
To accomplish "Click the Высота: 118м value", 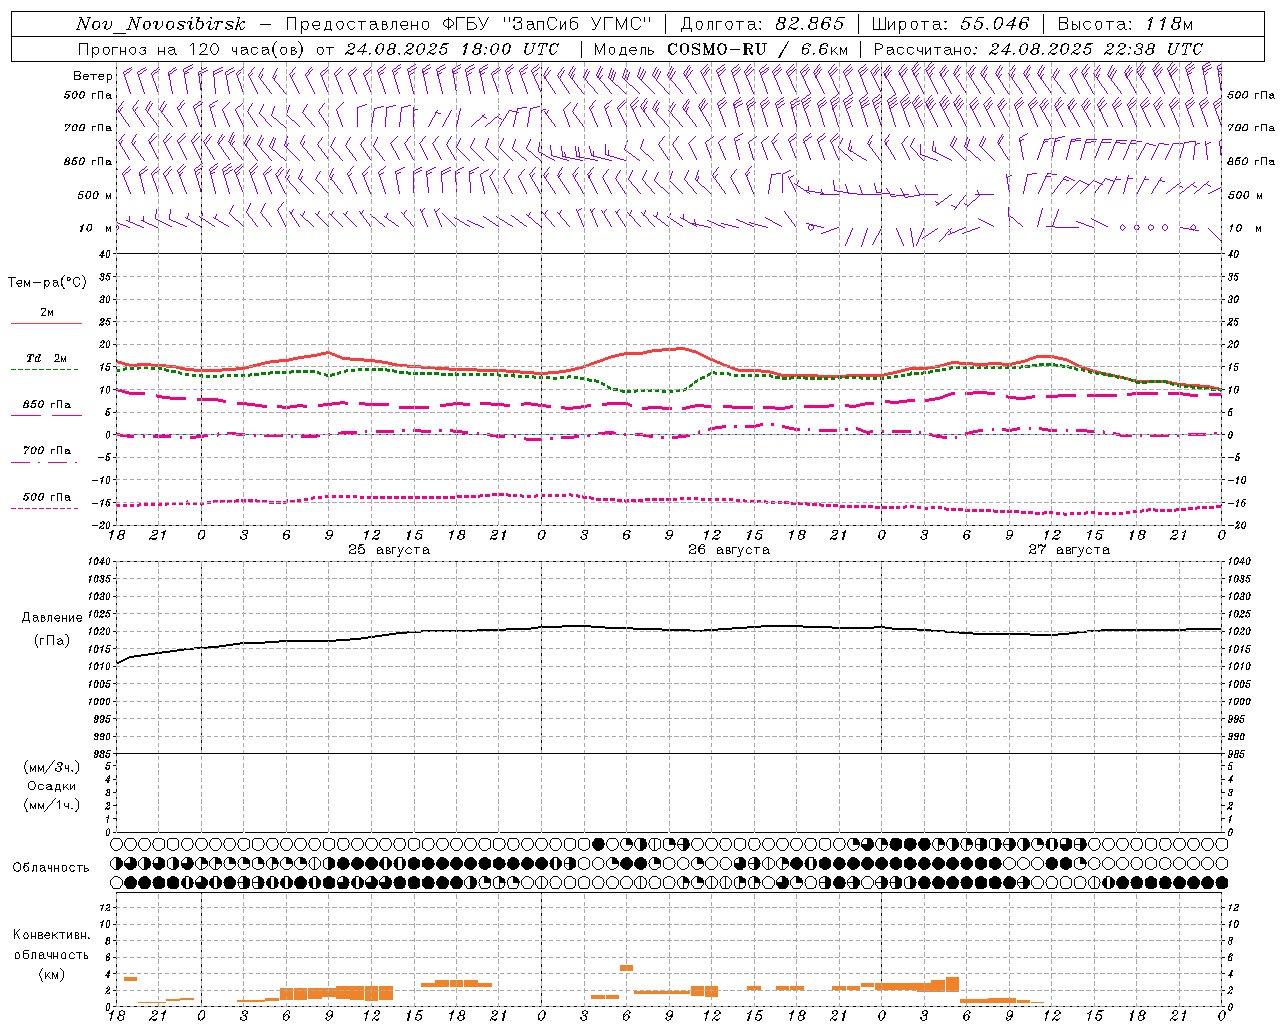I will pos(1125,24).
